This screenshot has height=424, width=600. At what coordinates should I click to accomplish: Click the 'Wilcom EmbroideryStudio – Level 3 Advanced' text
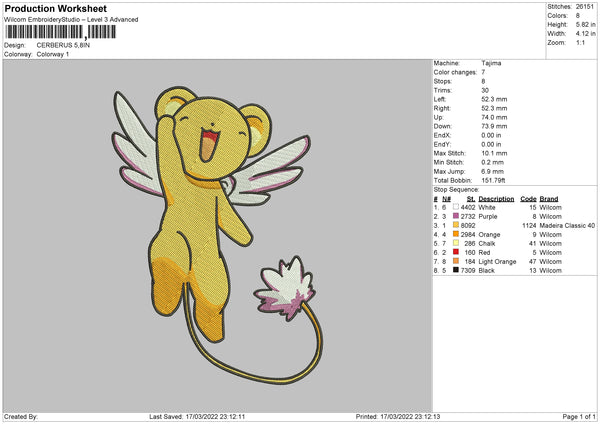(x=71, y=20)
